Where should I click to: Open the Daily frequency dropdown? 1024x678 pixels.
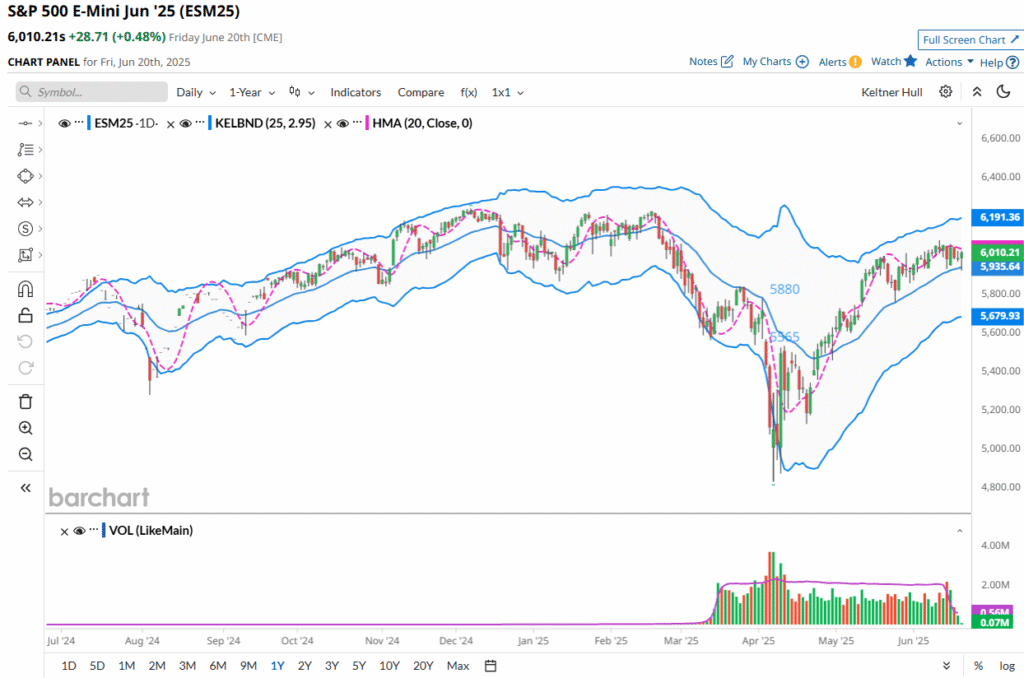(196, 92)
